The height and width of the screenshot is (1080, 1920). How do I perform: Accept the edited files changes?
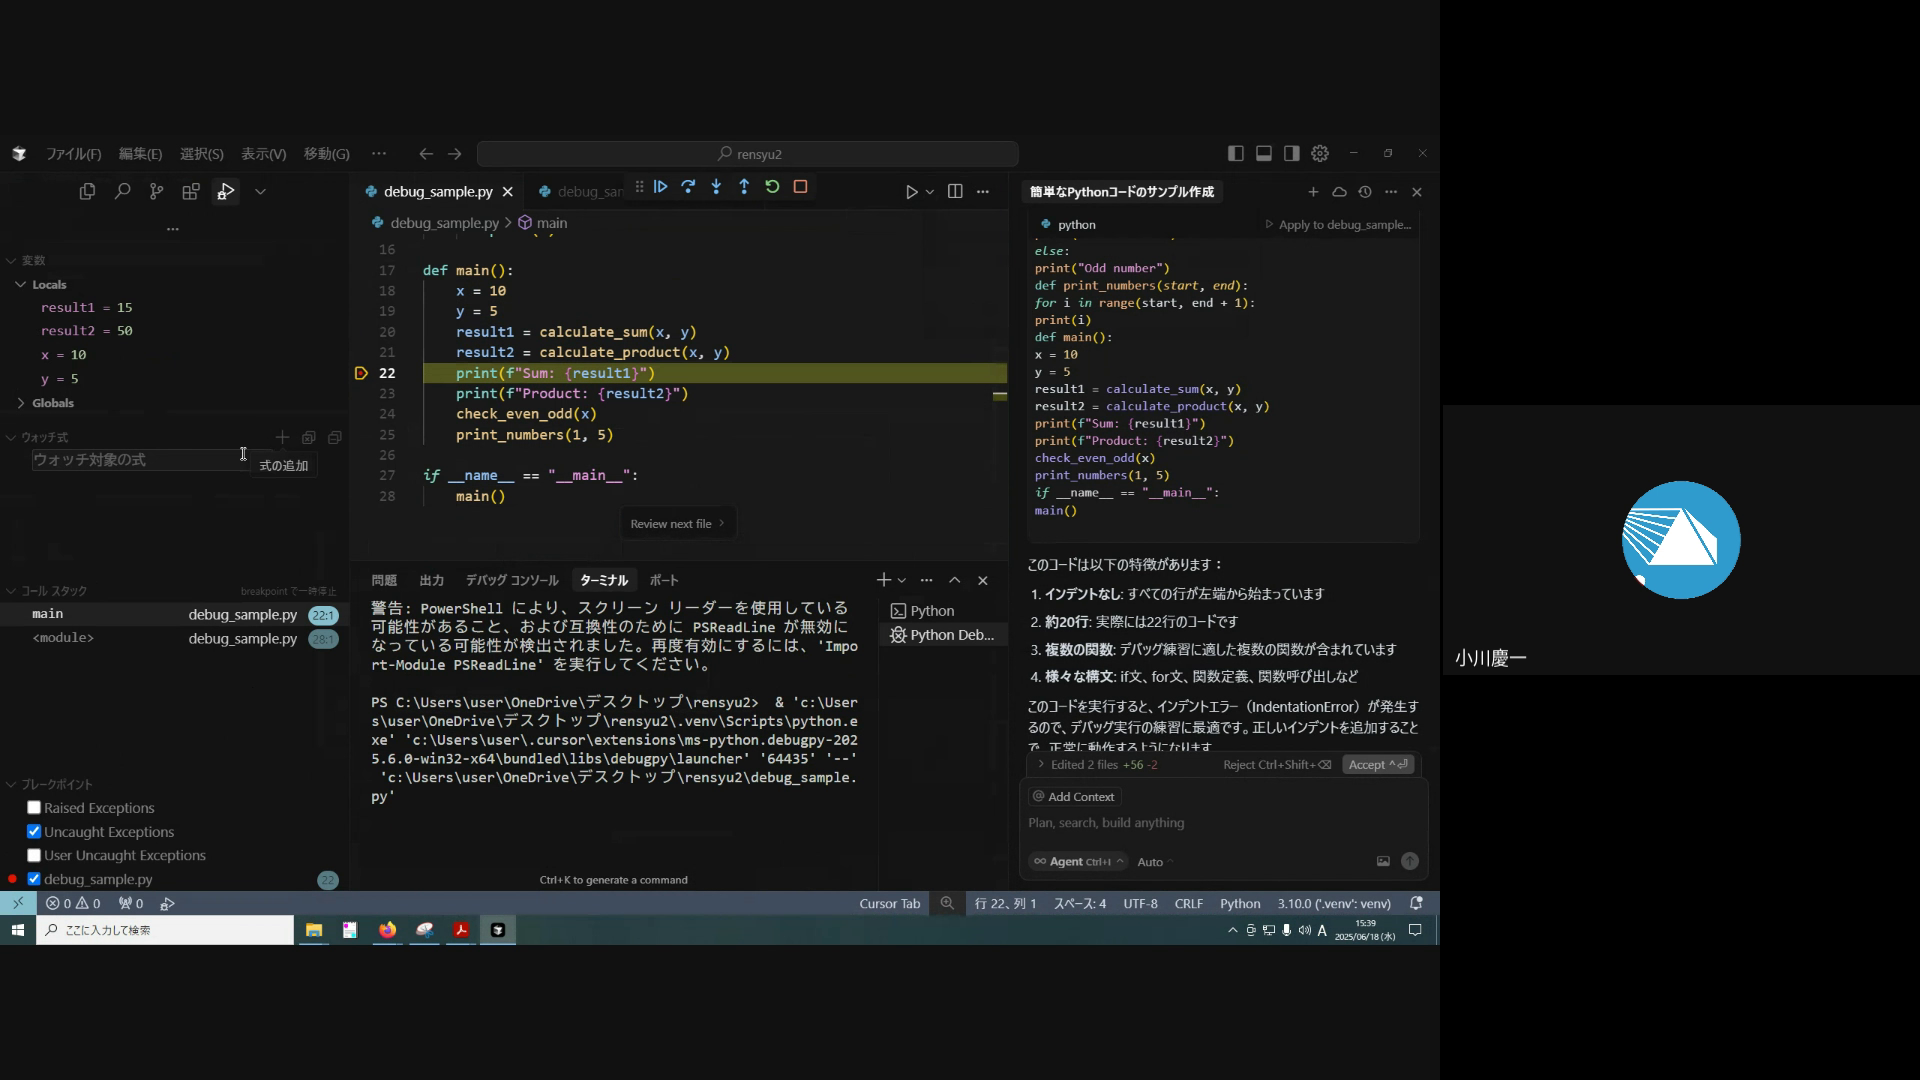pyautogui.click(x=1377, y=765)
